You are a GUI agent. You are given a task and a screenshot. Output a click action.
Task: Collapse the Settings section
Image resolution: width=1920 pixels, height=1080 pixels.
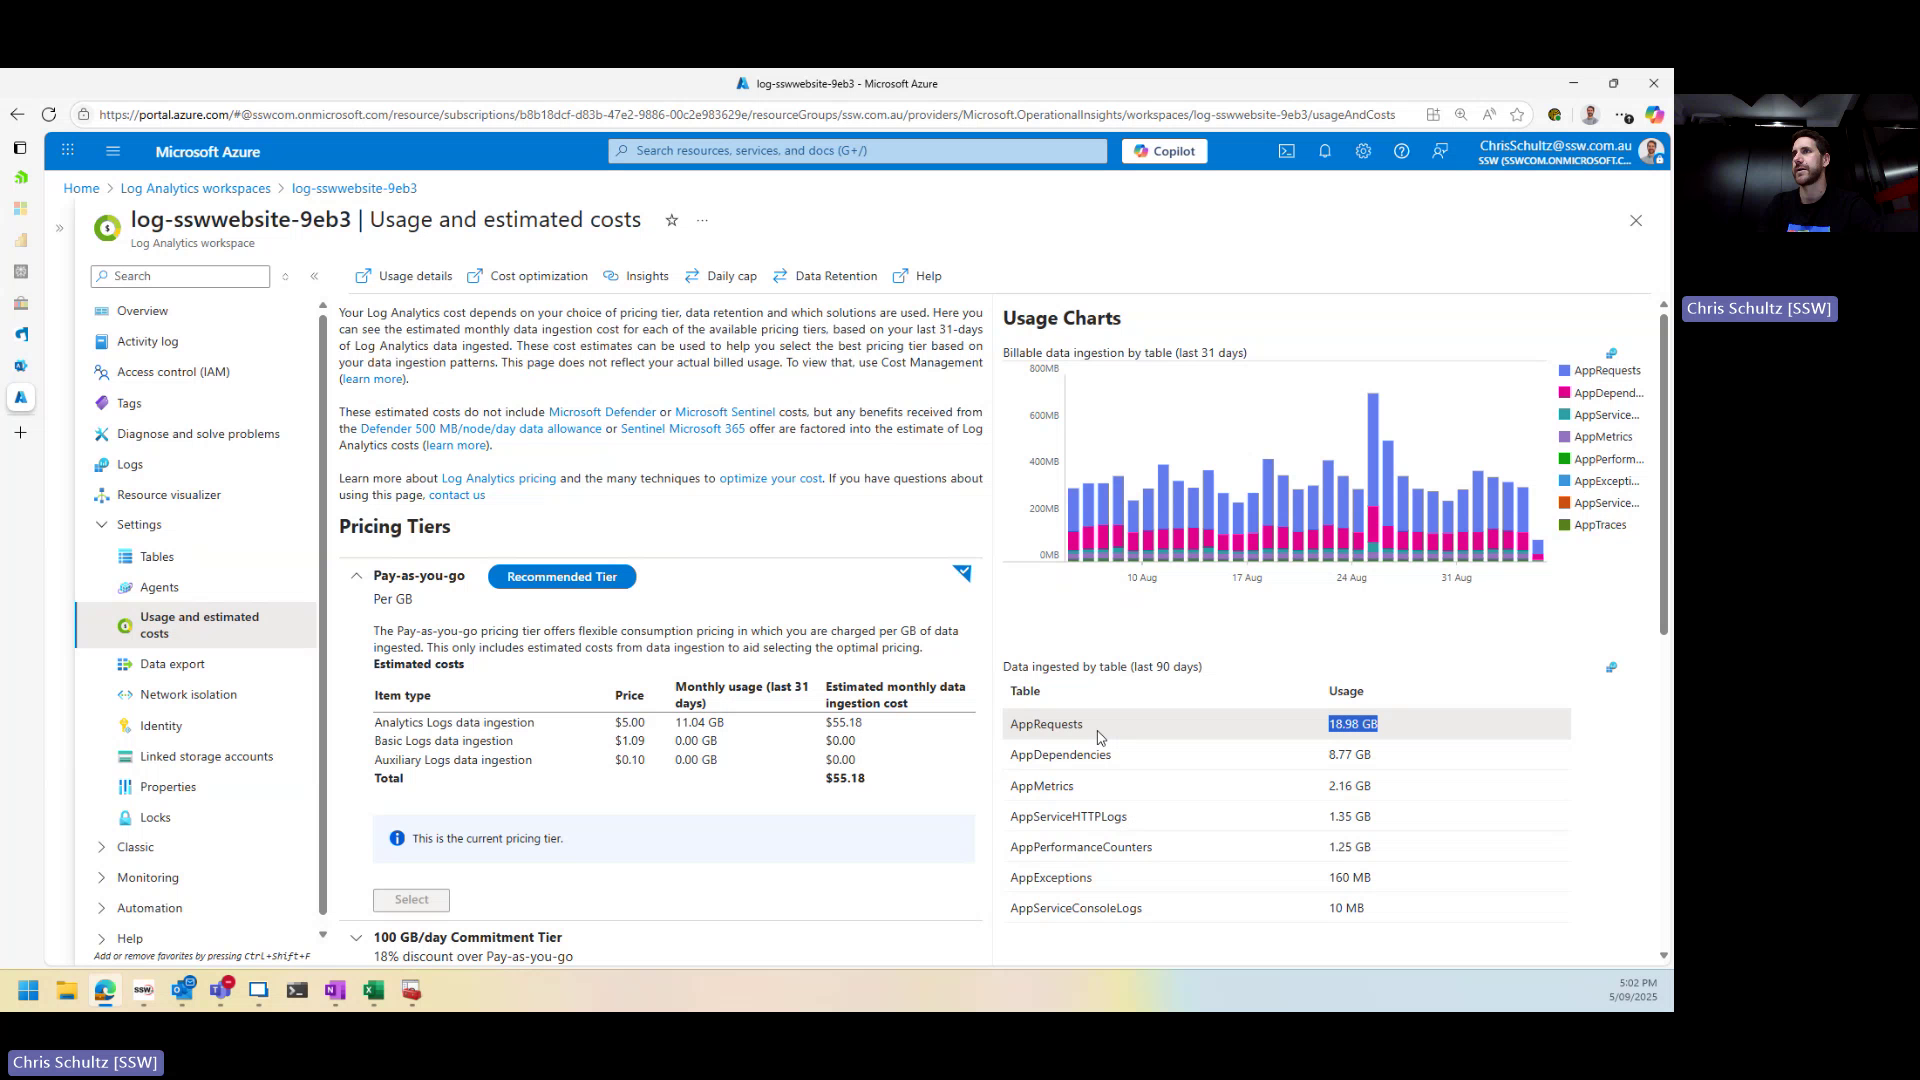pyautogui.click(x=102, y=524)
